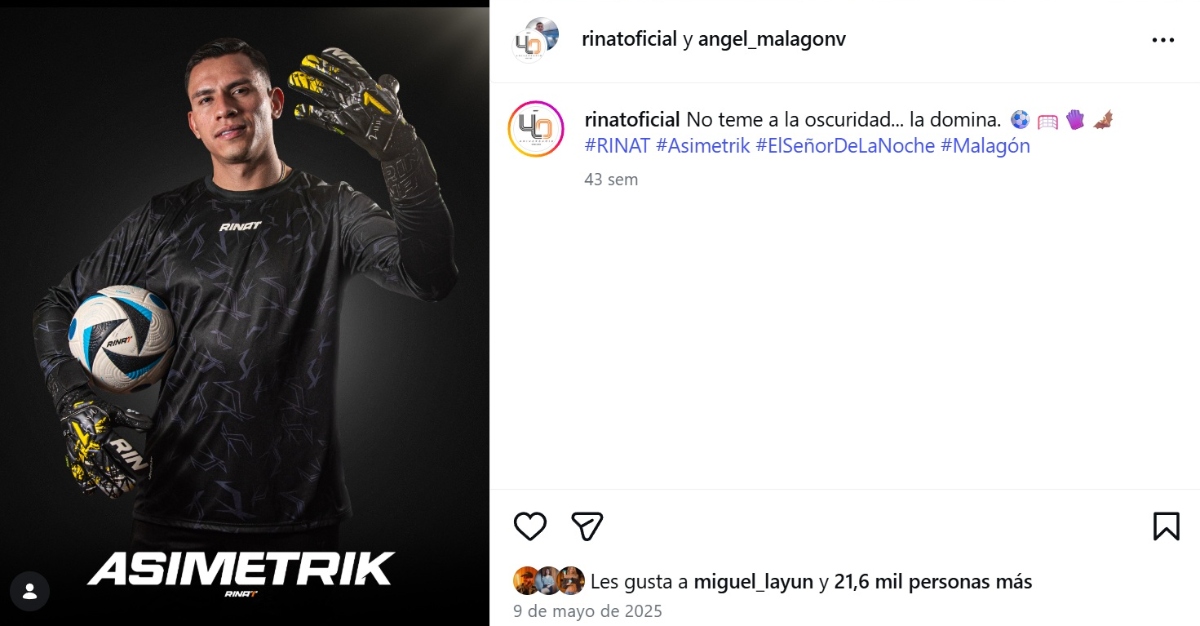The image size is (1200, 626).
Task: Like the post with the heart icon
Action: (x=530, y=526)
